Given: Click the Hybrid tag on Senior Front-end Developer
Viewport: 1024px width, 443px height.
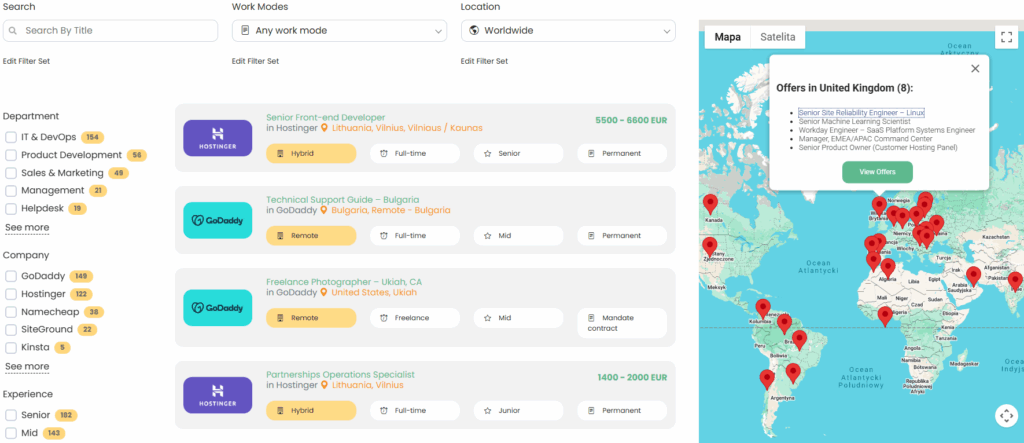Looking at the screenshot, I should point(312,154).
